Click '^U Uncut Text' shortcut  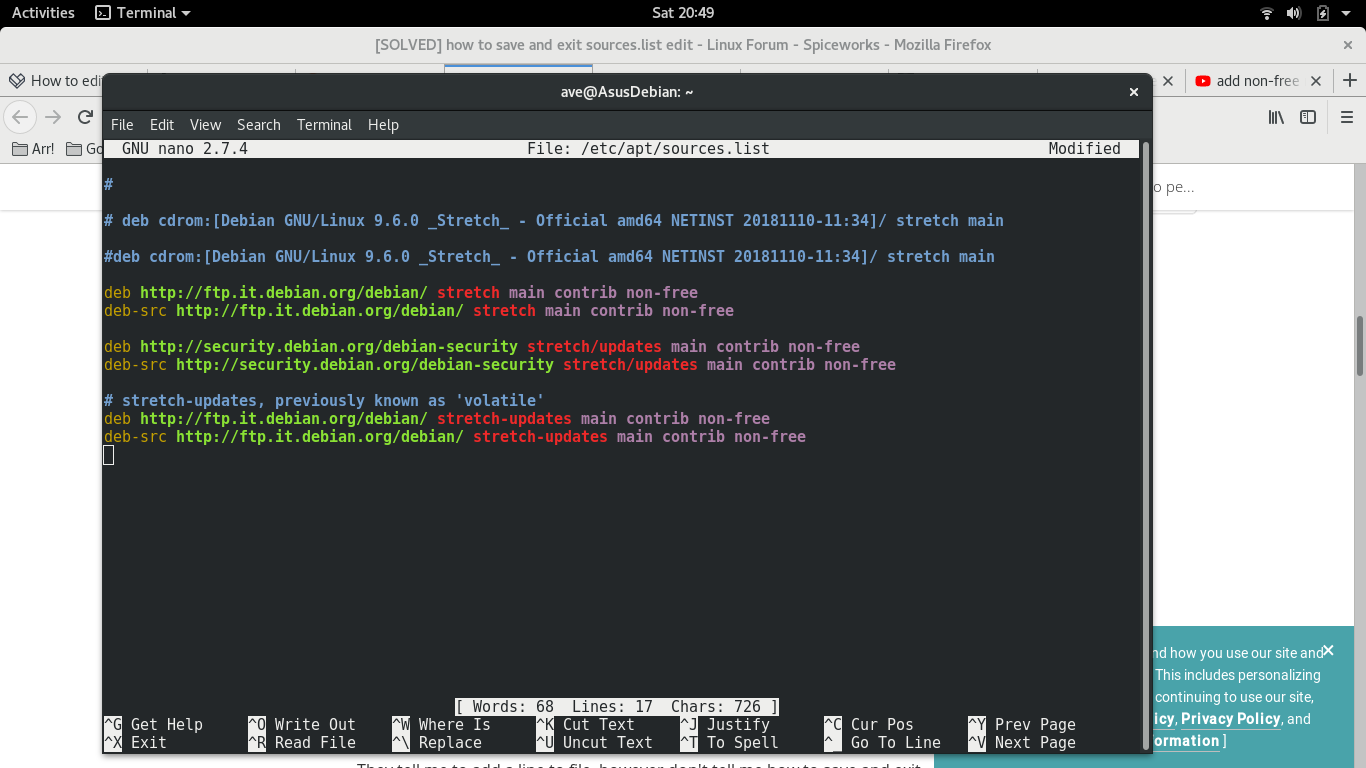click(x=594, y=742)
